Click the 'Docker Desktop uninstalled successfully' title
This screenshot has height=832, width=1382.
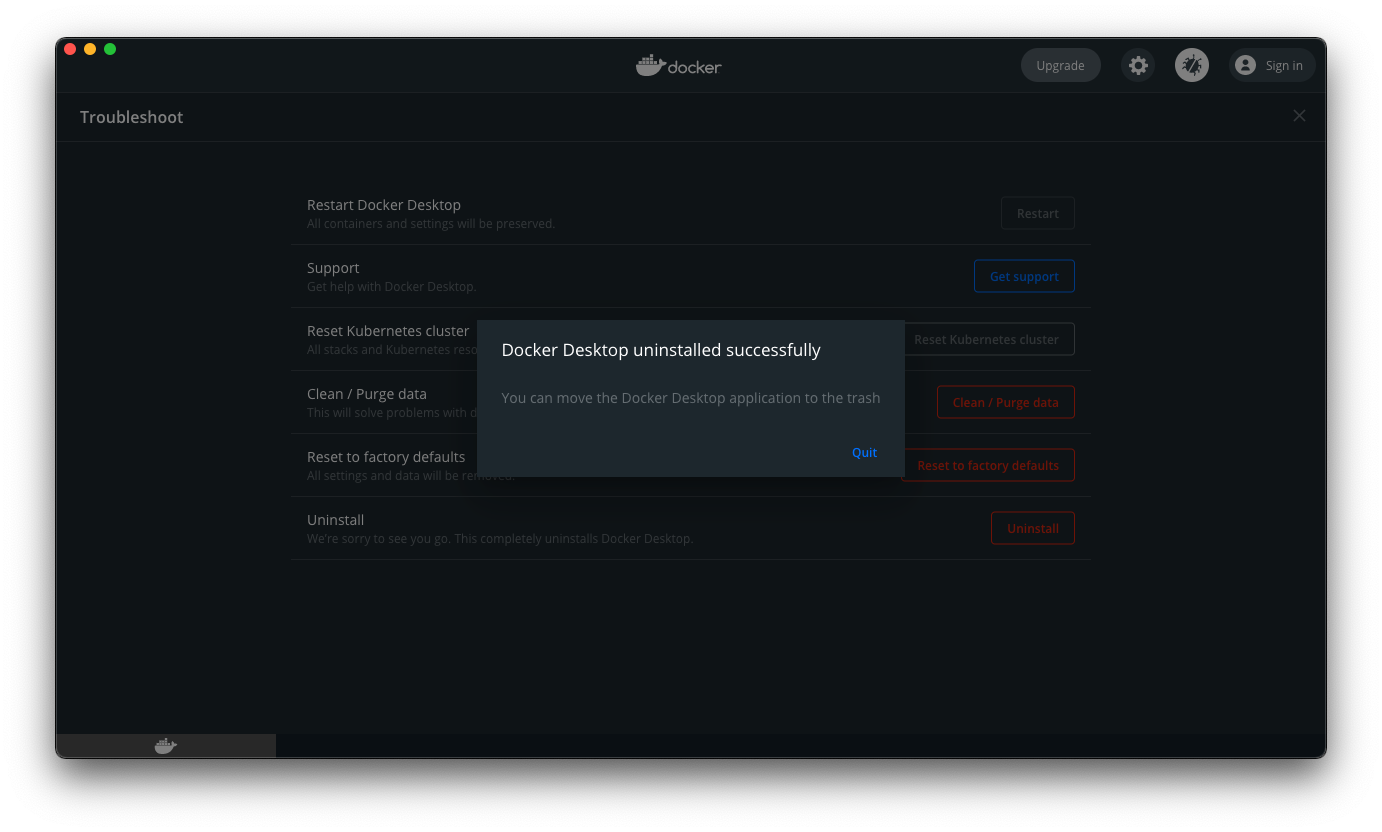[x=661, y=350]
